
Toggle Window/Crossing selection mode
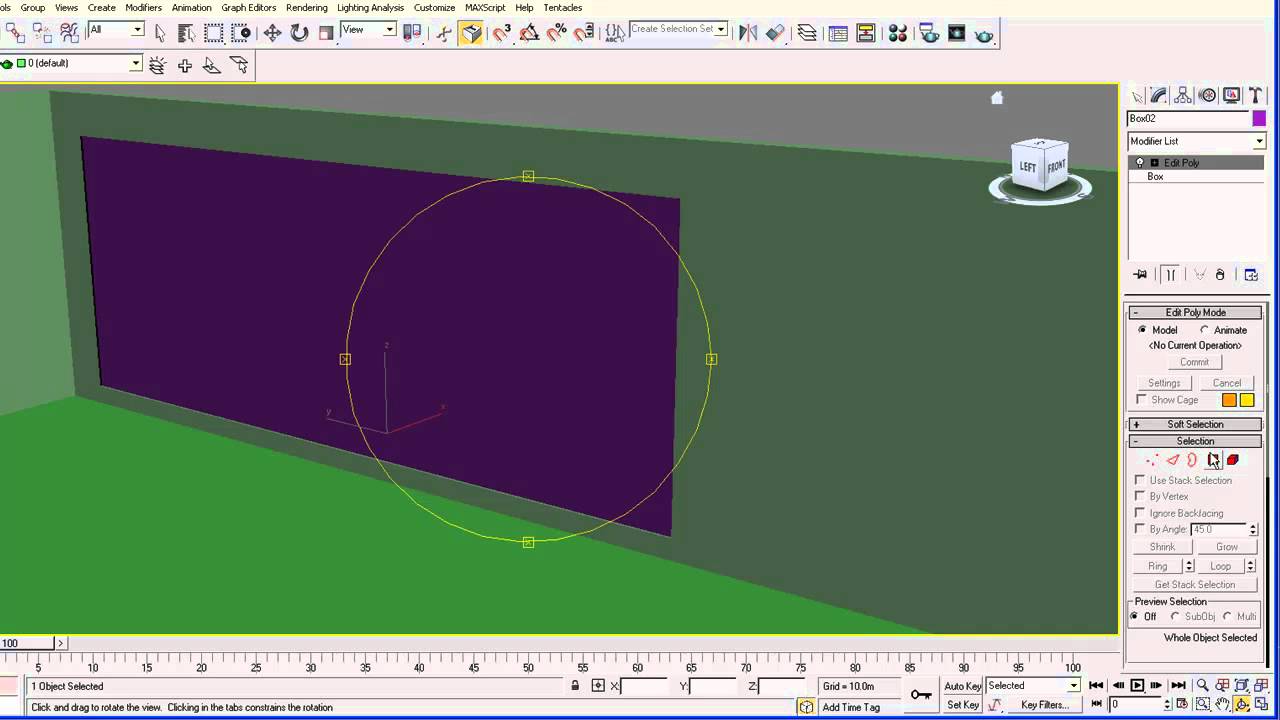click(x=241, y=33)
